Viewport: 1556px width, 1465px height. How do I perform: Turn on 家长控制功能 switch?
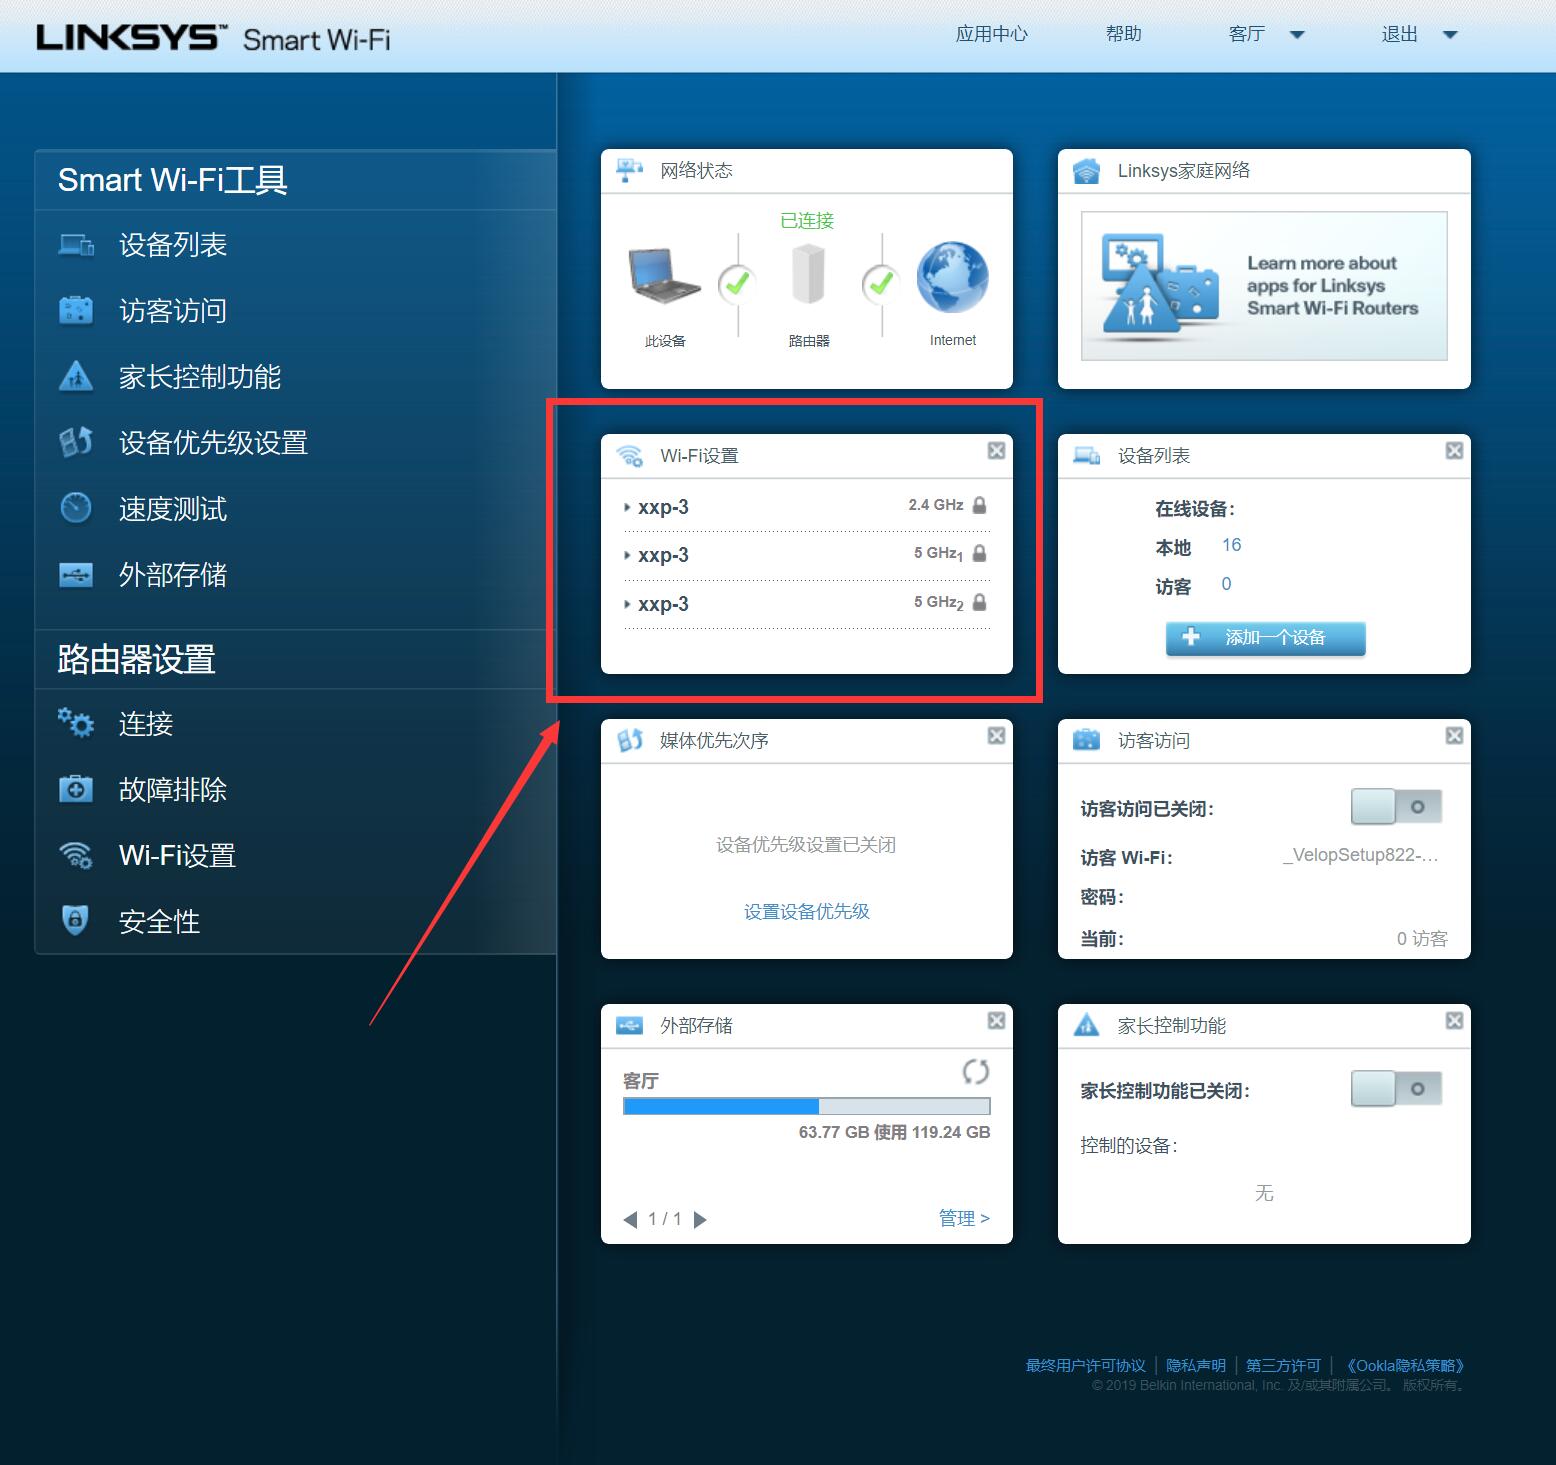pyautogui.click(x=1396, y=1089)
